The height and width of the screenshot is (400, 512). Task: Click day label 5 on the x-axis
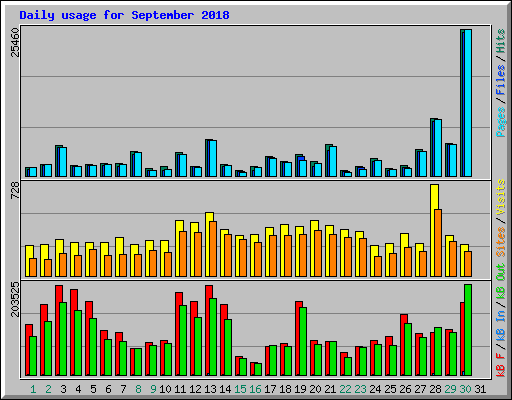point(93,389)
